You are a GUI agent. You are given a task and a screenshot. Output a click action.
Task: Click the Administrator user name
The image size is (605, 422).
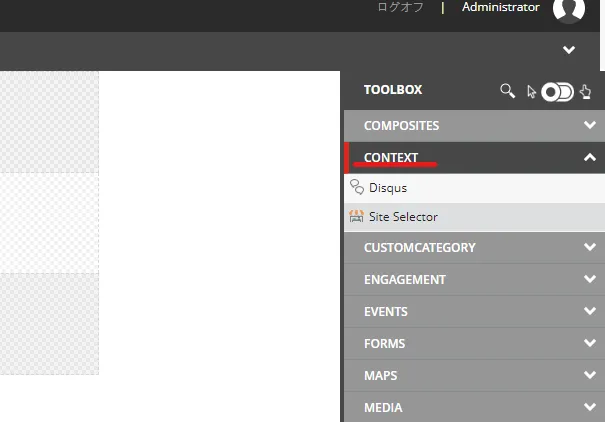pyautogui.click(x=501, y=7)
